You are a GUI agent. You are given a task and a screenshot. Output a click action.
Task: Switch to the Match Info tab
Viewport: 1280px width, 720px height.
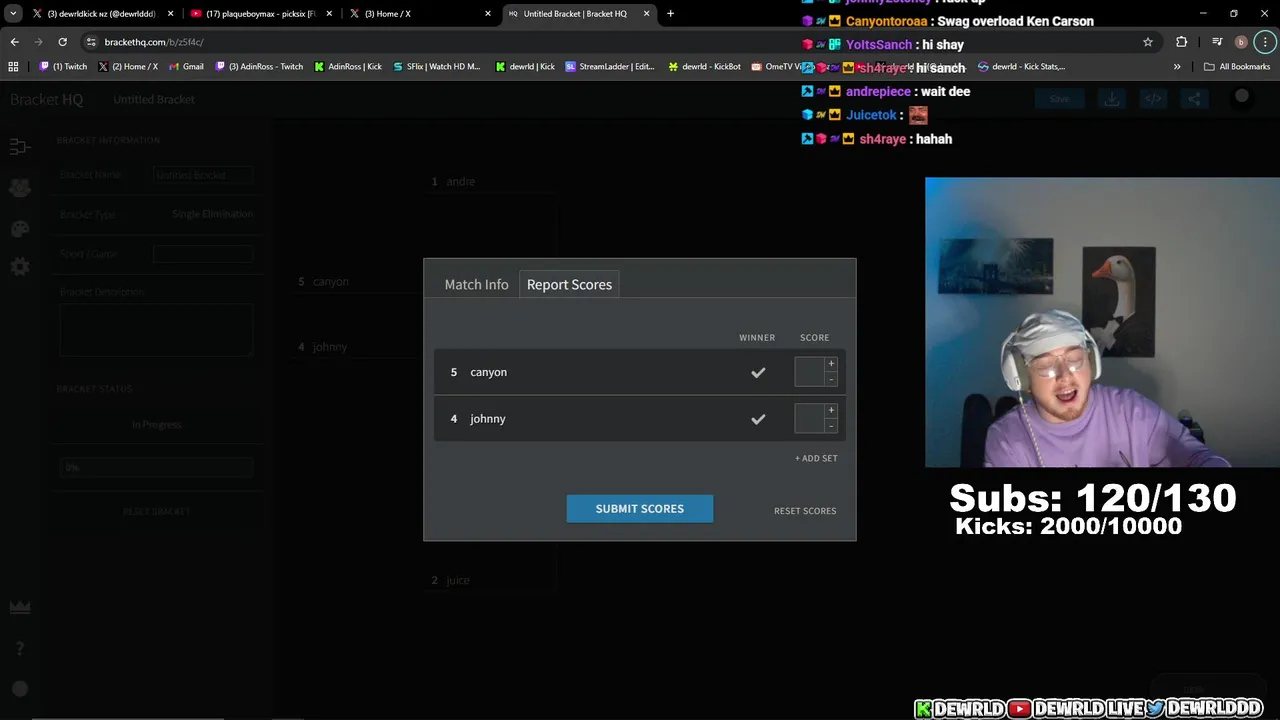[476, 284]
